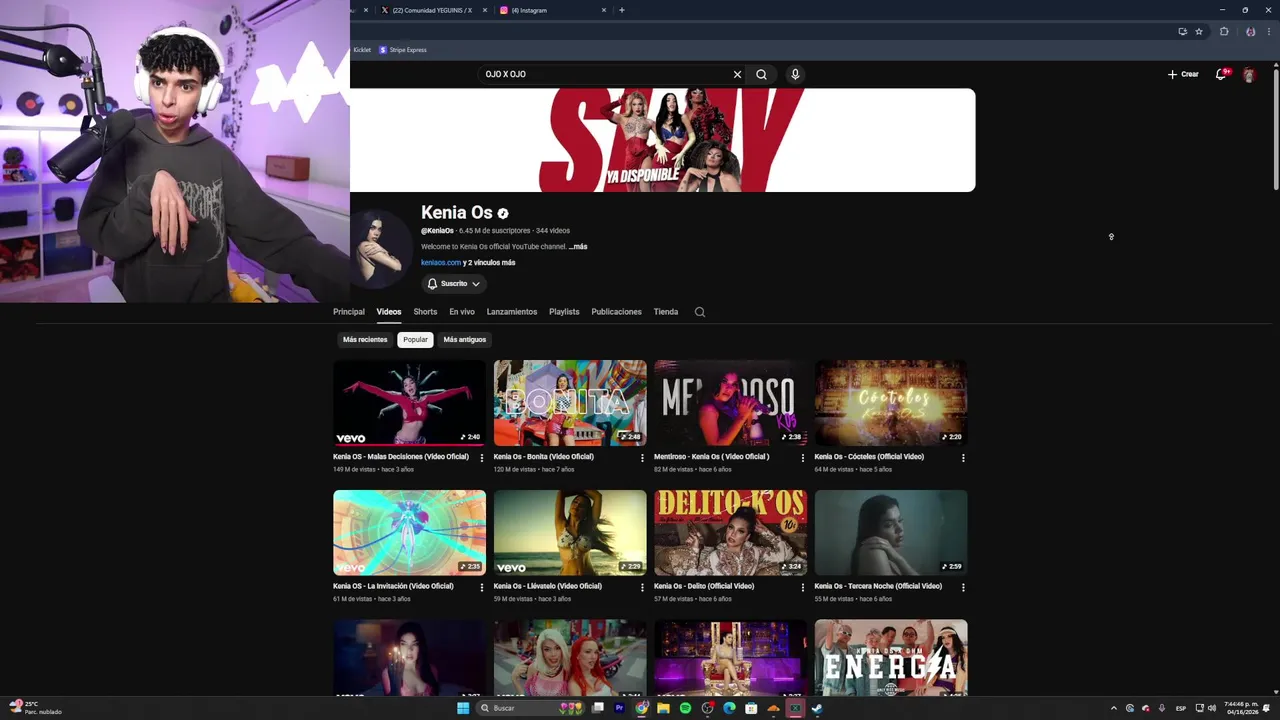This screenshot has width=1280, height=720.
Task: Open the Suscrito subscription dropdown
Action: click(x=454, y=284)
